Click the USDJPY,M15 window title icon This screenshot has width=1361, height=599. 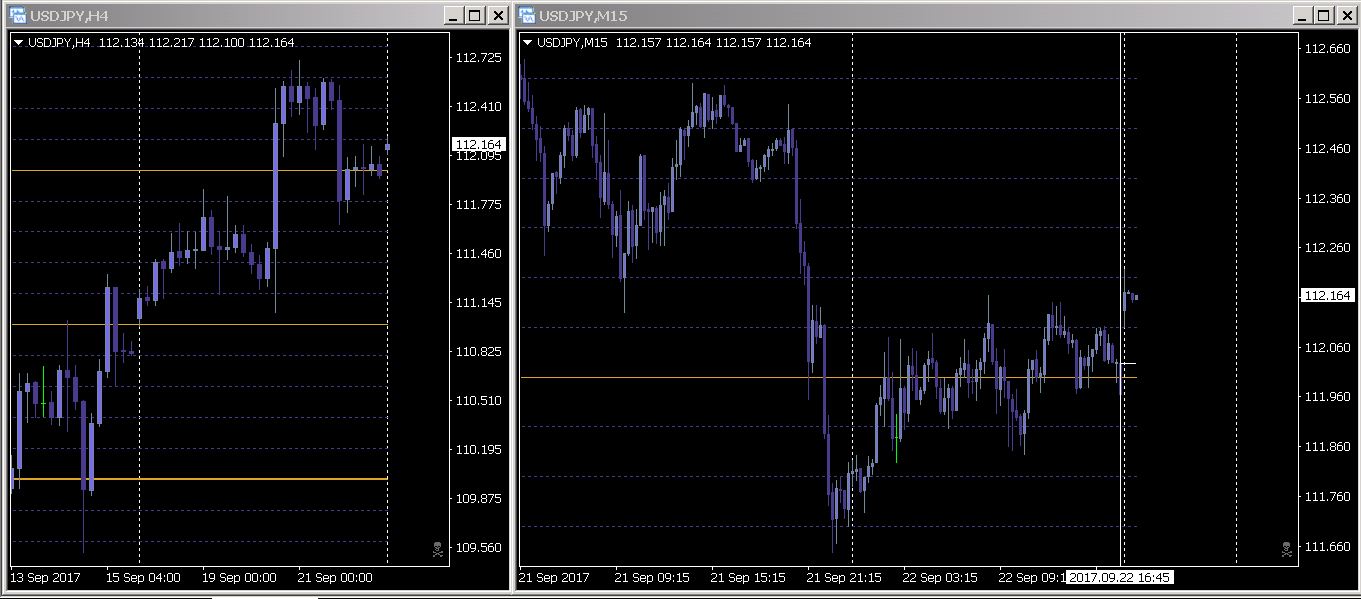point(526,15)
